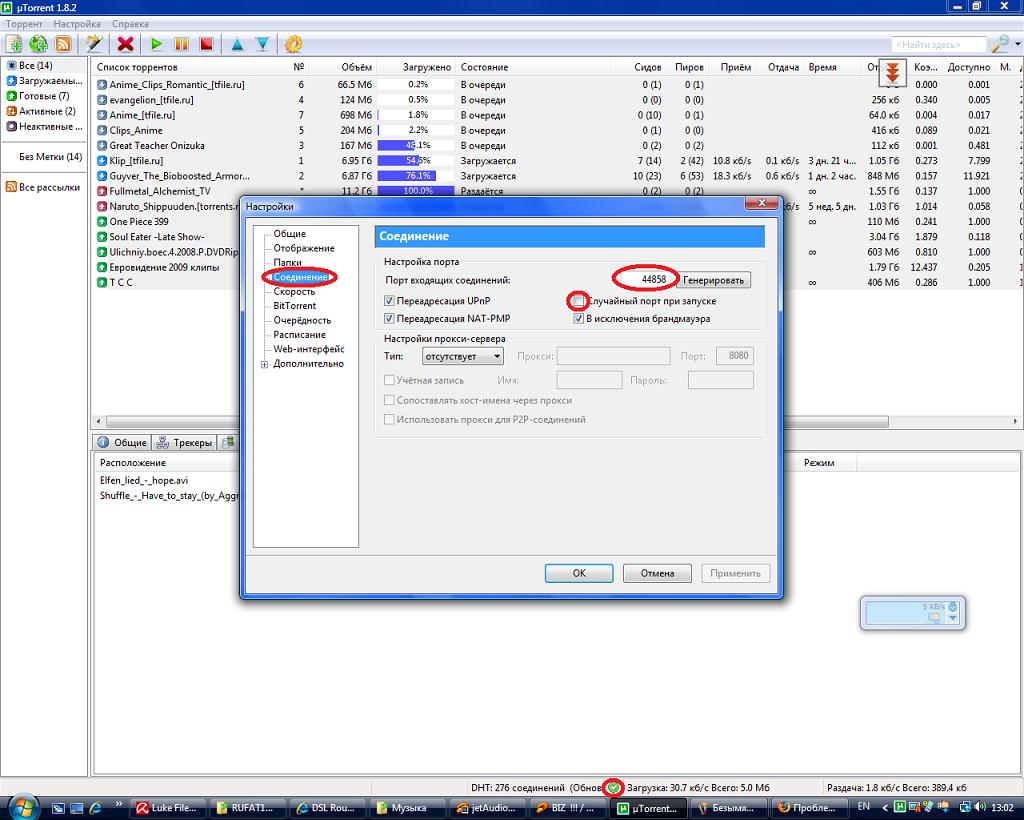Viewport: 1024px width, 820px height.
Task: Toggle Использовать прокси для P2P-соединений checkbox
Action: point(389,419)
